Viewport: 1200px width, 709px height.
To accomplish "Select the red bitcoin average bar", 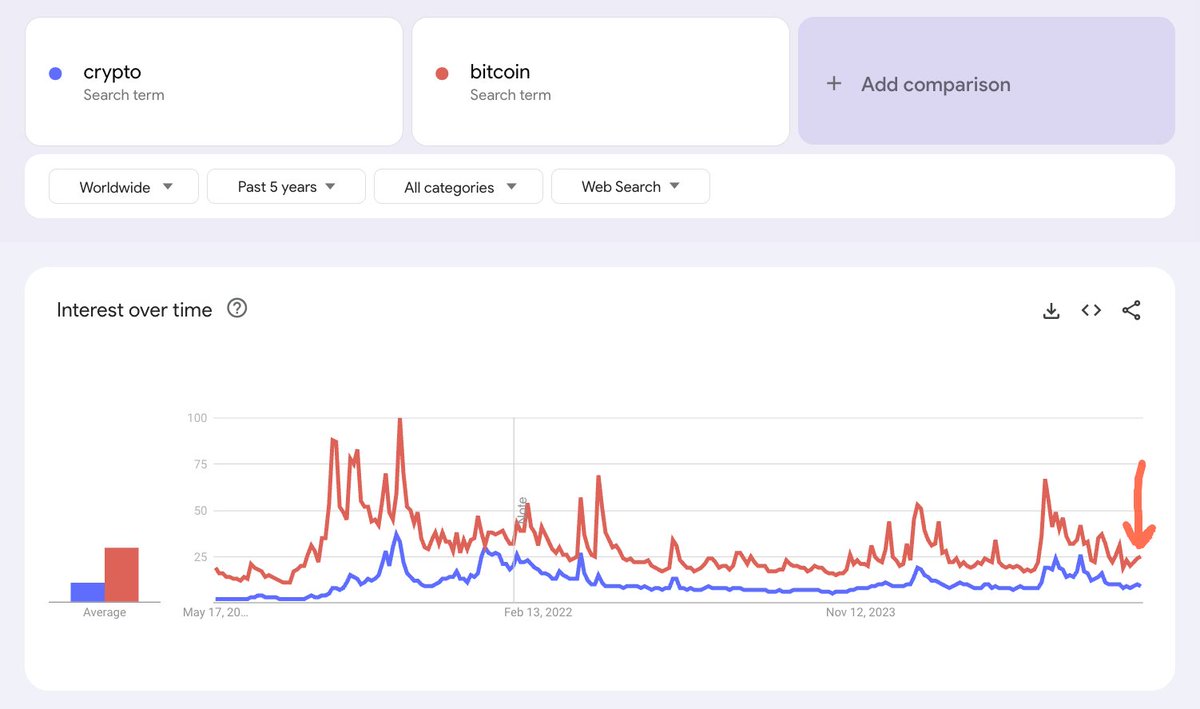I will (x=122, y=575).
